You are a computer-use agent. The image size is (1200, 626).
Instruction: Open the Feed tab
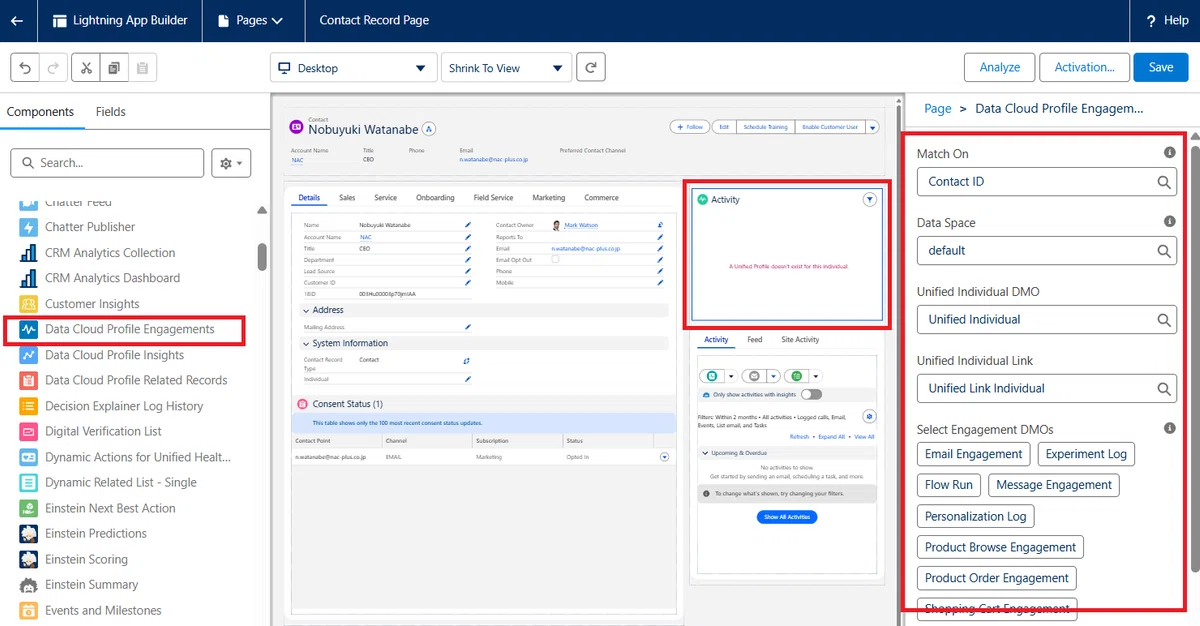[x=755, y=340]
